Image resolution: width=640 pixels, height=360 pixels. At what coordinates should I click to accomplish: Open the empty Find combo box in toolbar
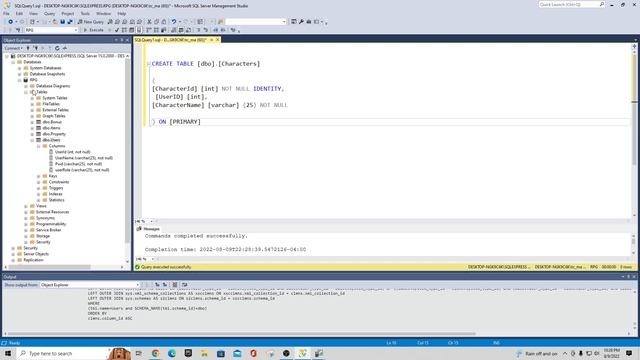pyautogui.click(x=256, y=22)
